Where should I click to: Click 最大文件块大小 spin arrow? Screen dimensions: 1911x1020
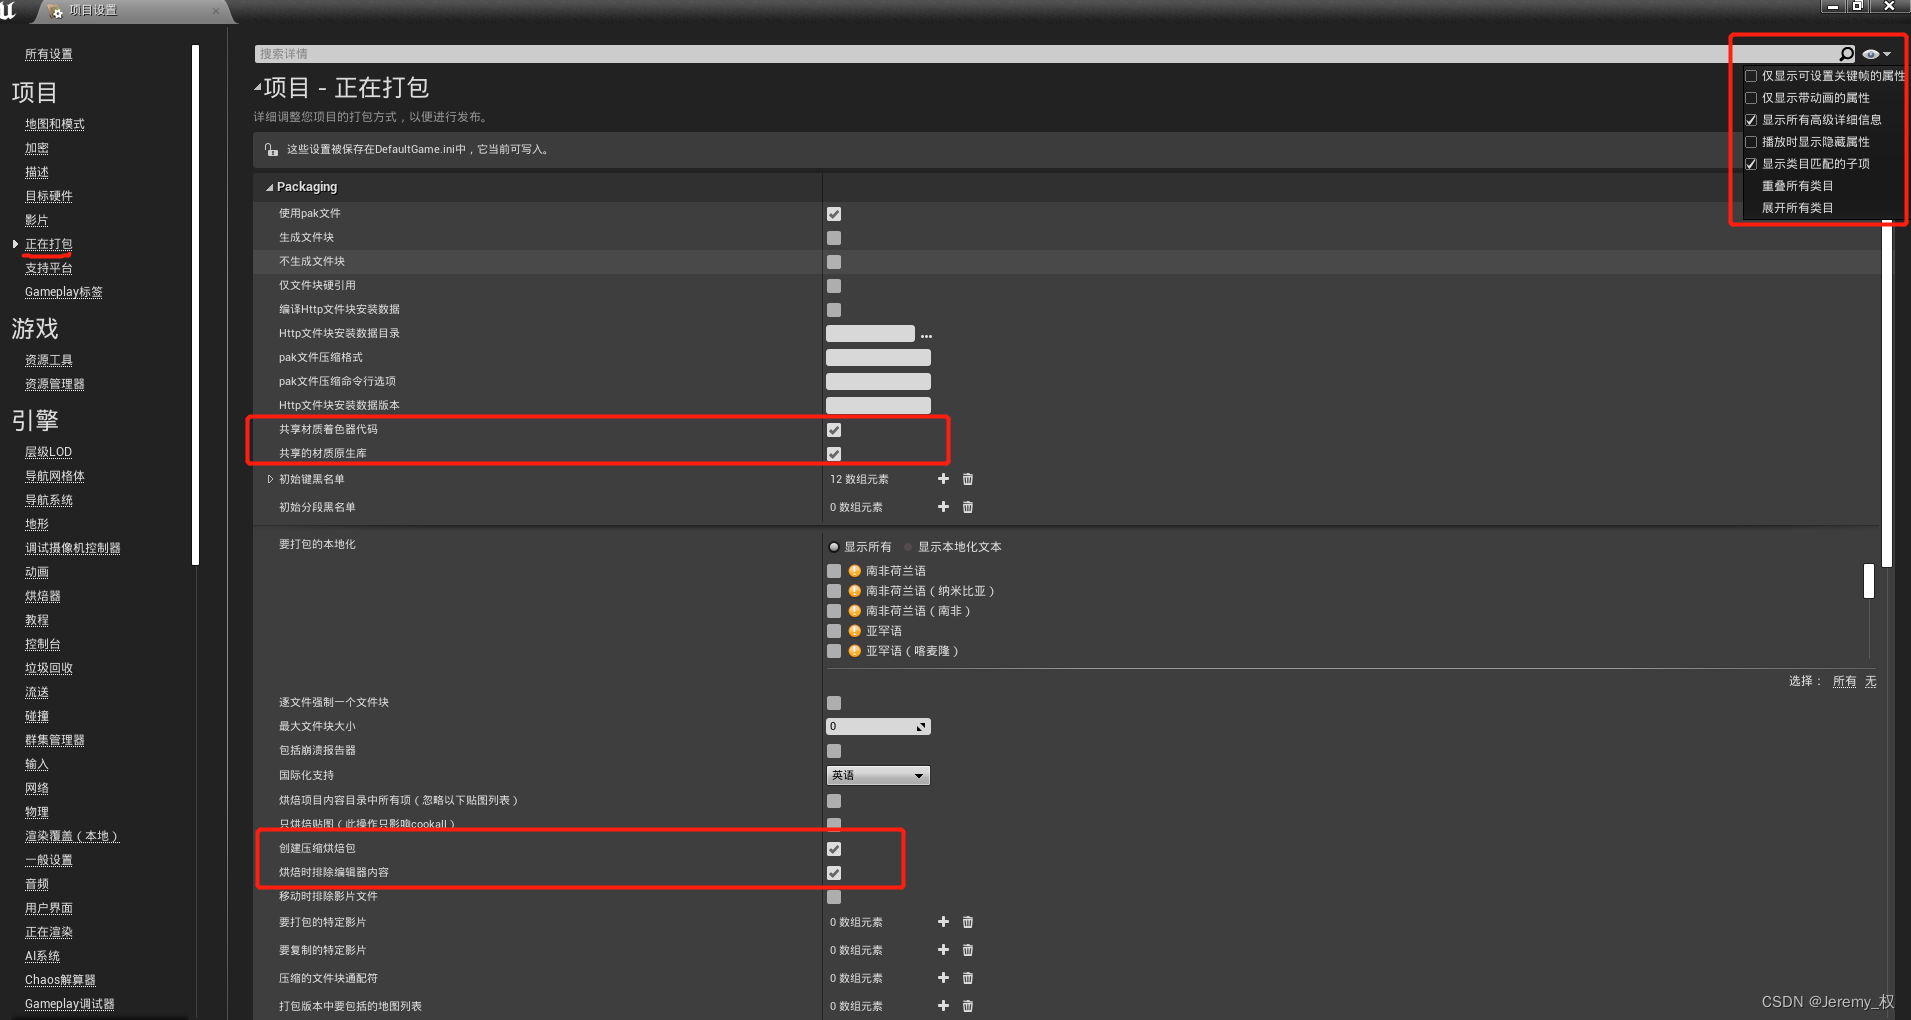pos(921,727)
